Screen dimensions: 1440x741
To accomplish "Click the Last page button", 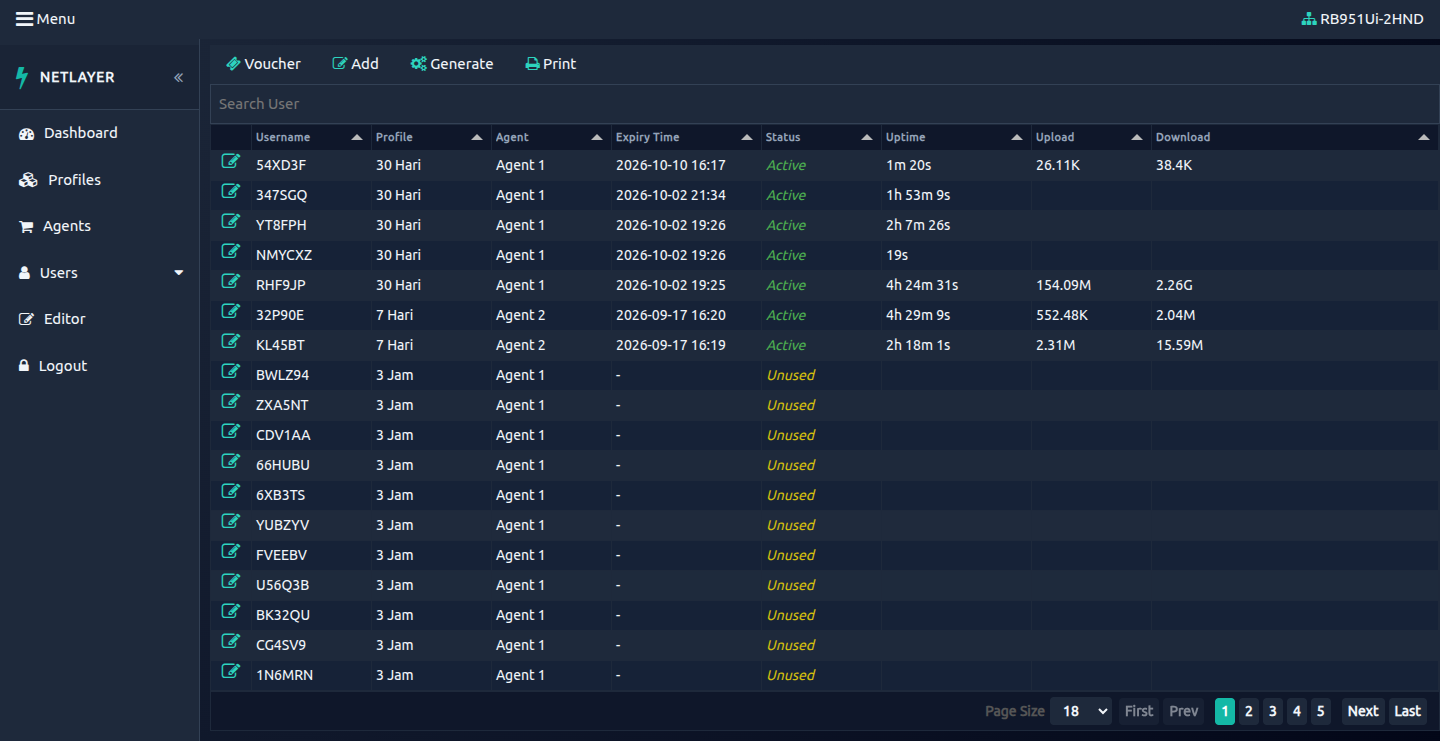I will pos(1408,711).
